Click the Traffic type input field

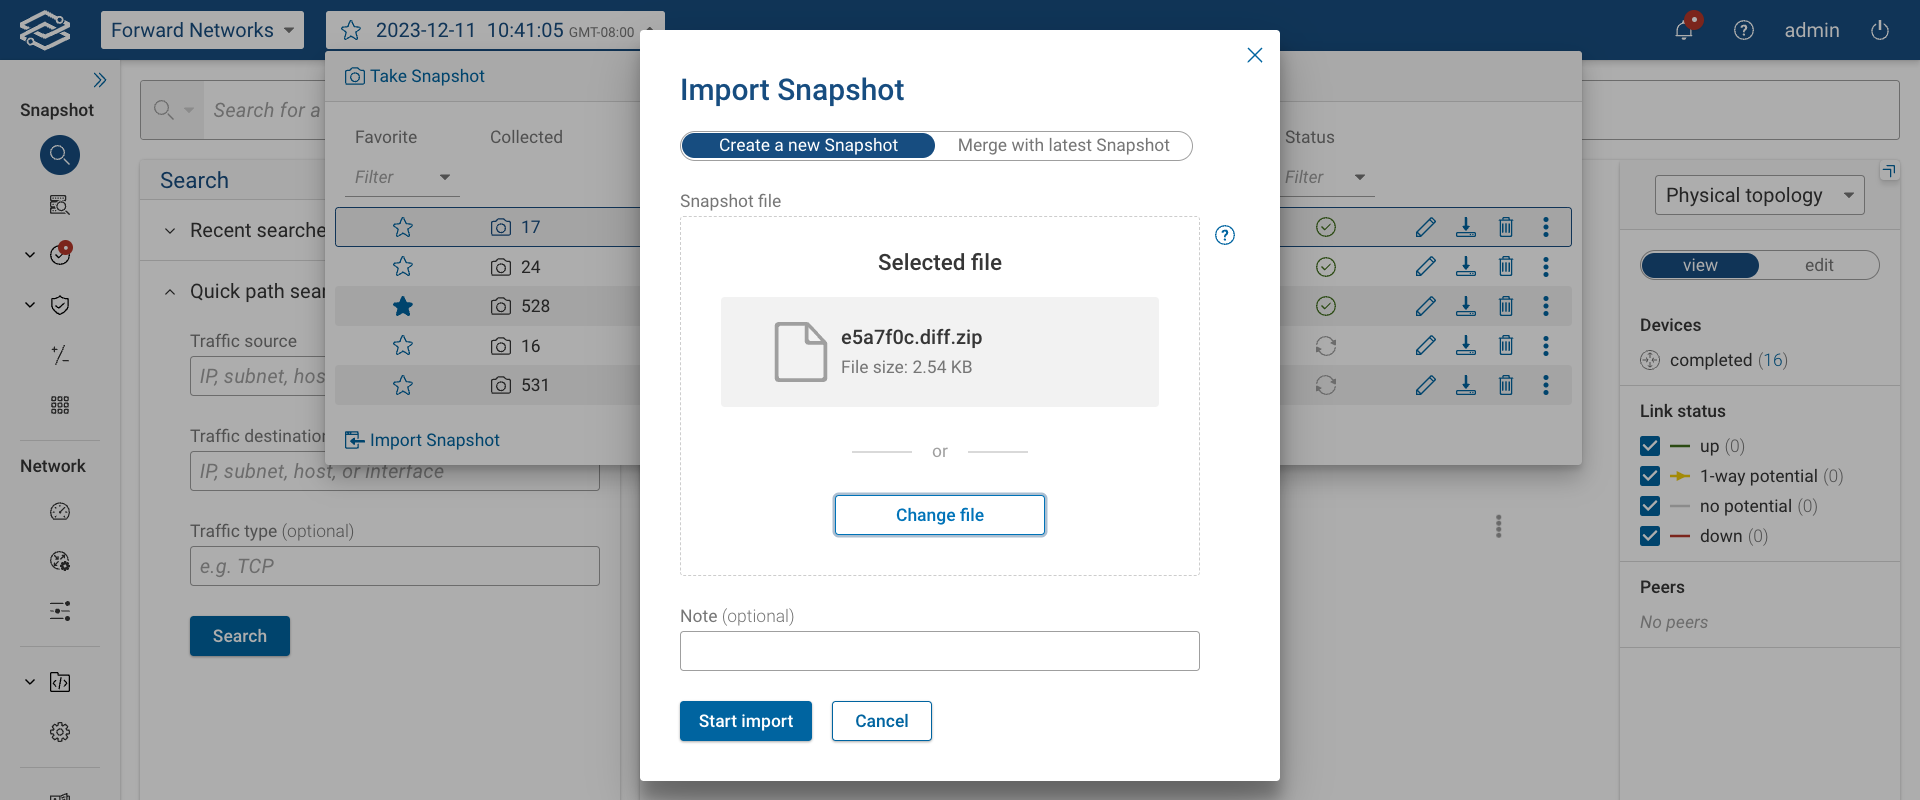tap(395, 566)
